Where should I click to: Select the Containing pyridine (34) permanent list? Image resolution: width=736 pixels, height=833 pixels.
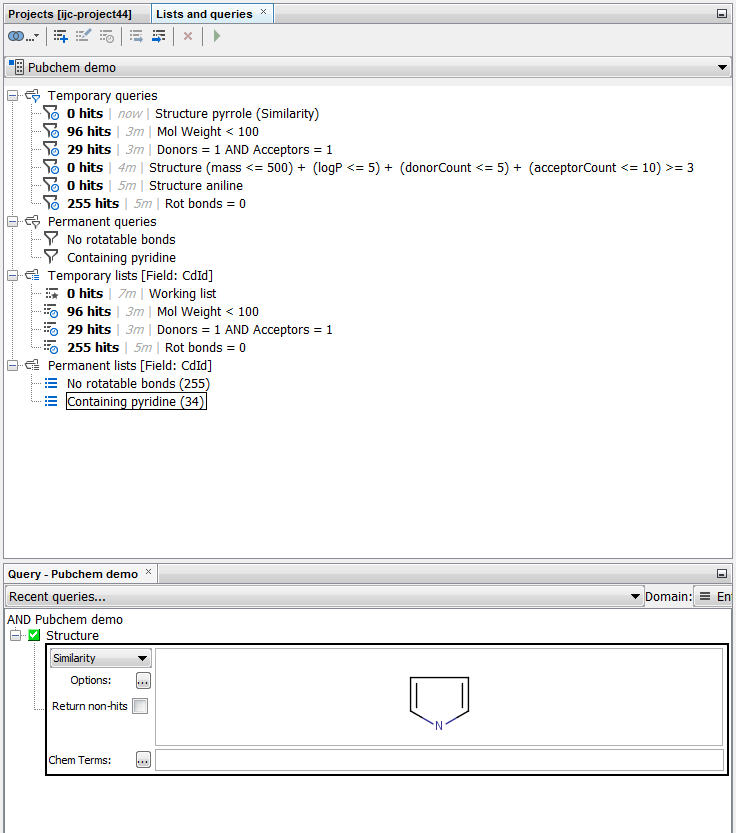pyautogui.click(x=136, y=402)
